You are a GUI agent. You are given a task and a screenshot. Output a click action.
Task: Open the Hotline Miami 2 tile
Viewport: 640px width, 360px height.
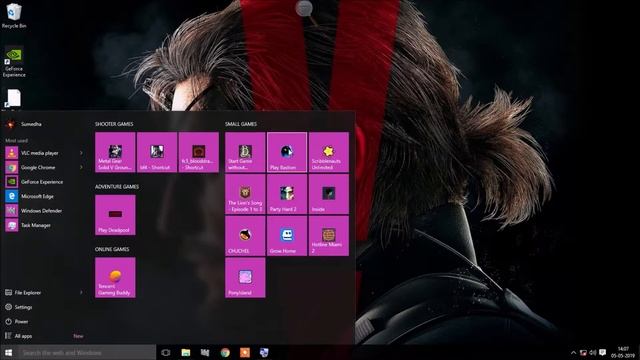329,236
